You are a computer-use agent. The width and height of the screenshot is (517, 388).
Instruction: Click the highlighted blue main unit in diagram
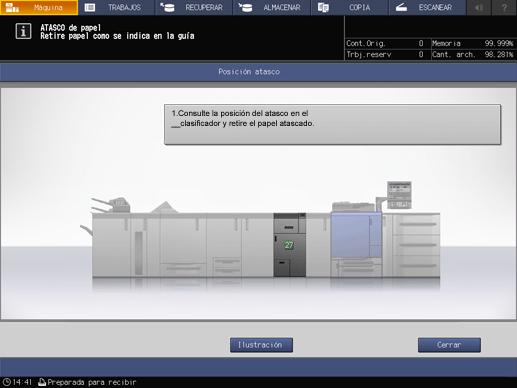point(356,235)
